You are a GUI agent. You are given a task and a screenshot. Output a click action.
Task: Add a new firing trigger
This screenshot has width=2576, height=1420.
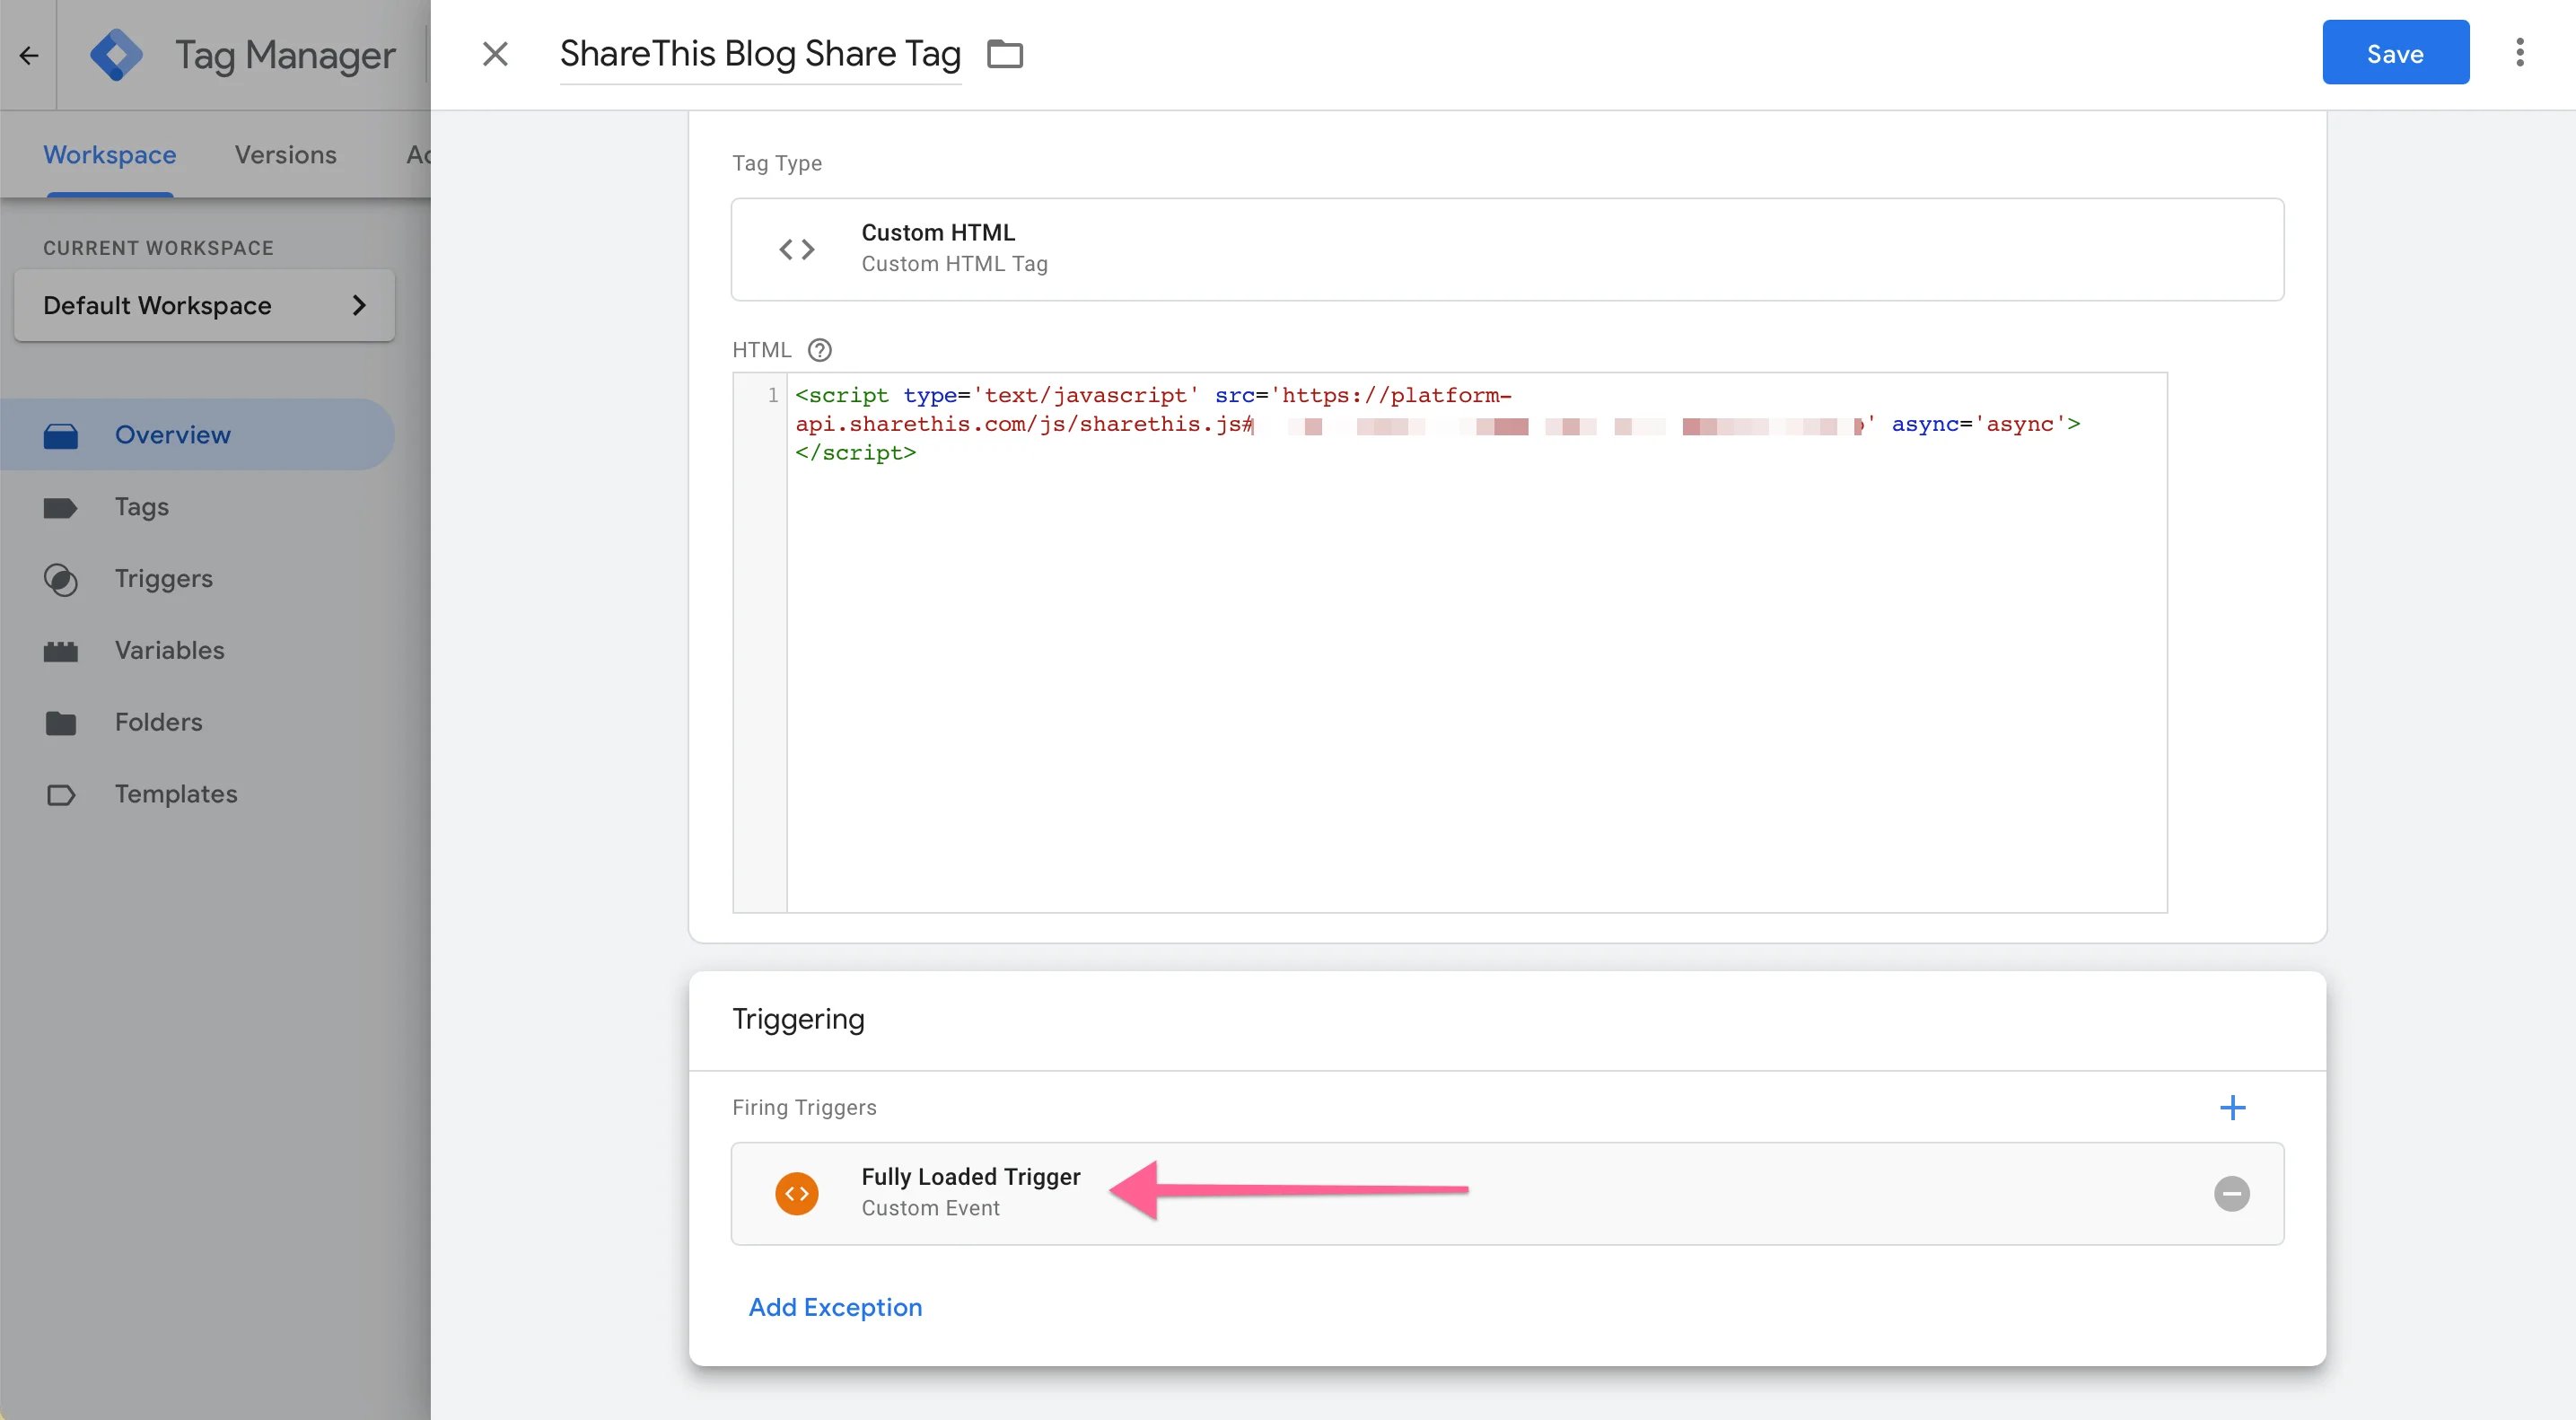coord(2234,1107)
